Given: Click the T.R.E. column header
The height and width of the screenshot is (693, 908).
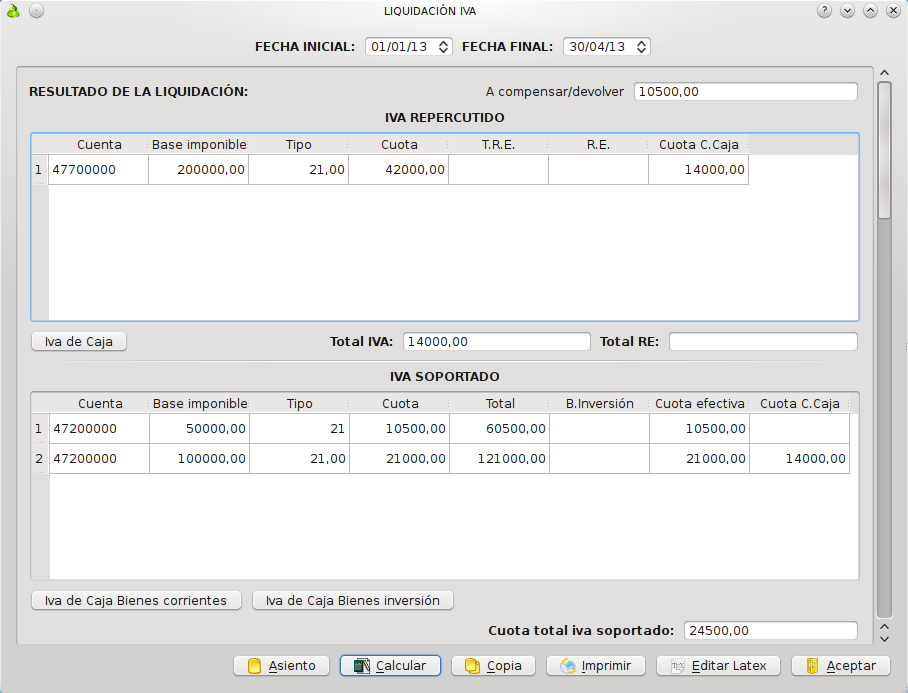Looking at the screenshot, I should pos(498,145).
